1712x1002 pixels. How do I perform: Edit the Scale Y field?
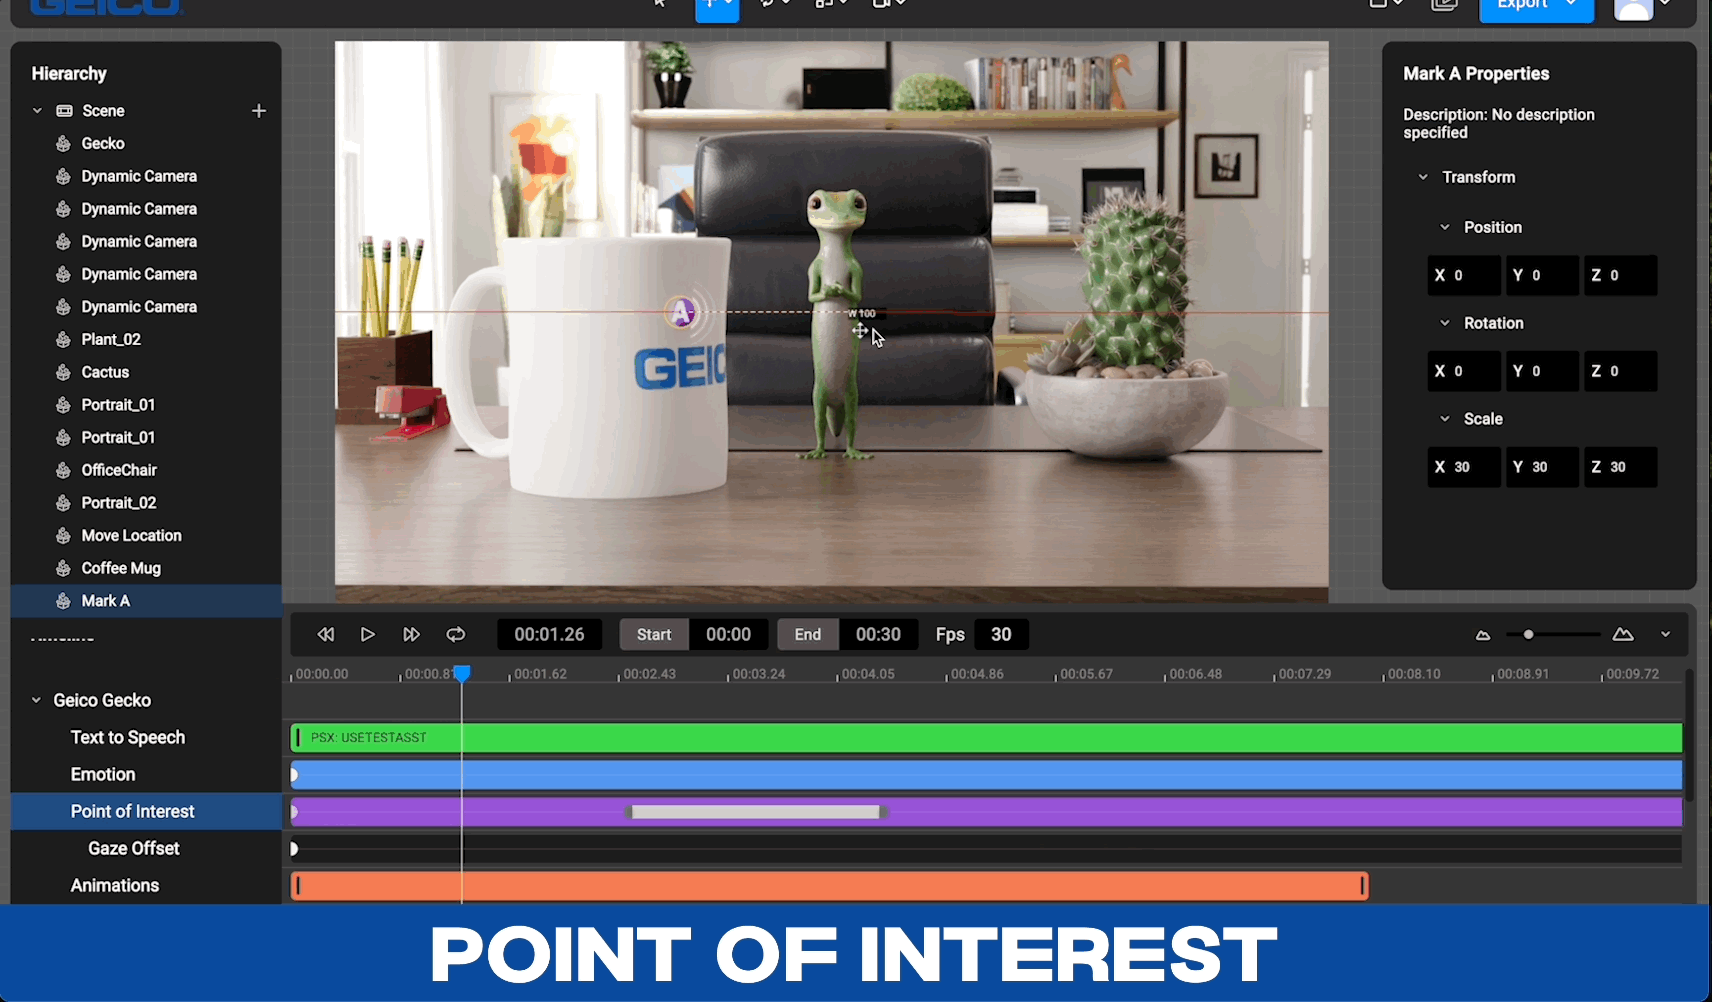(x=1542, y=467)
